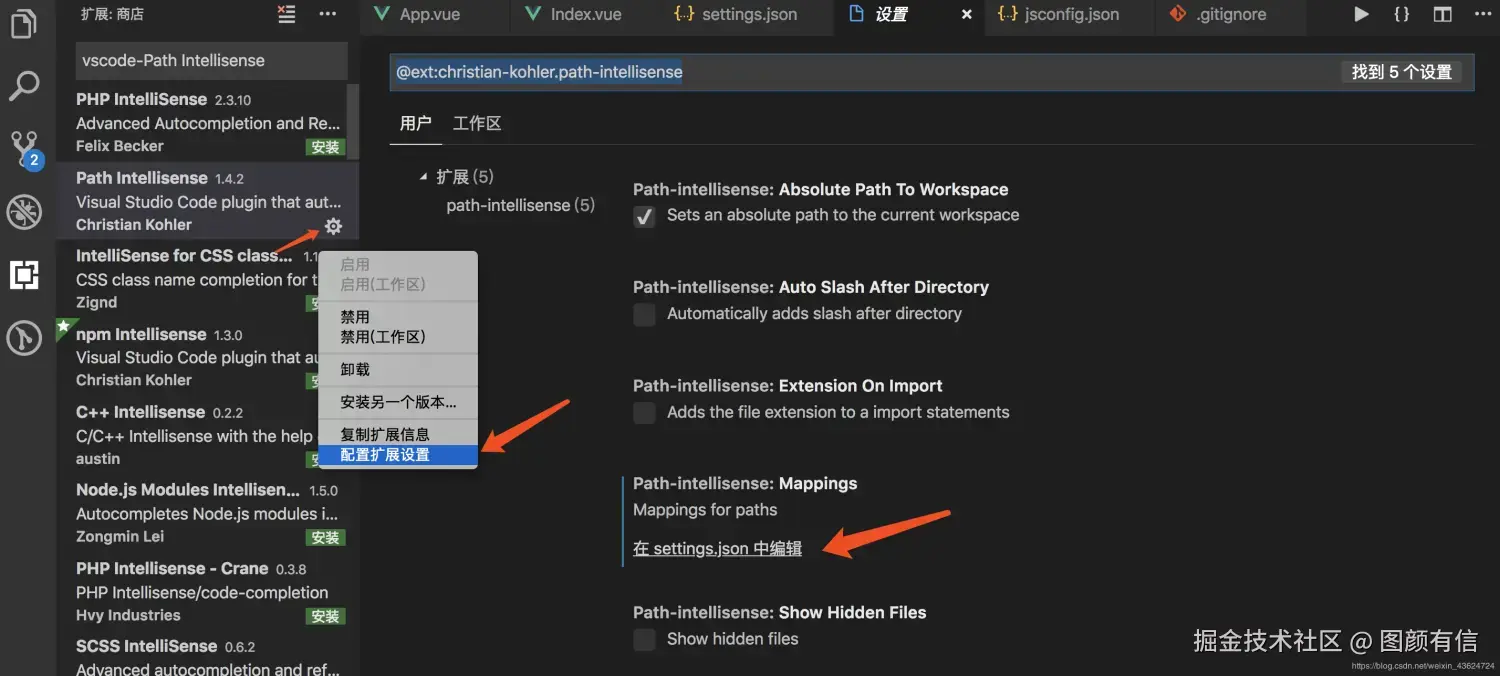Install PHP Intellisense - Crane extension
The height and width of the screenshot is (676, 1500).
(325, 616)
